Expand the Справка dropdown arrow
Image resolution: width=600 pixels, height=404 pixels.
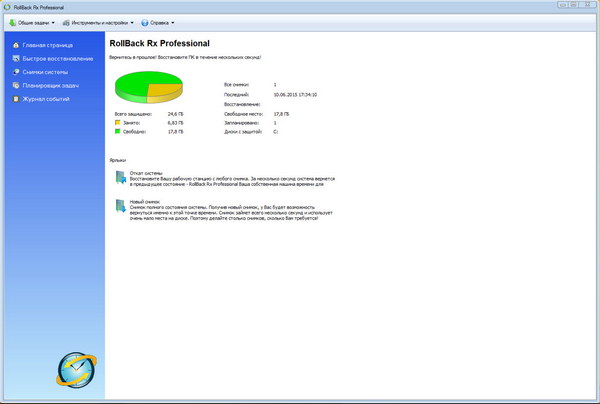pos(173,21)
